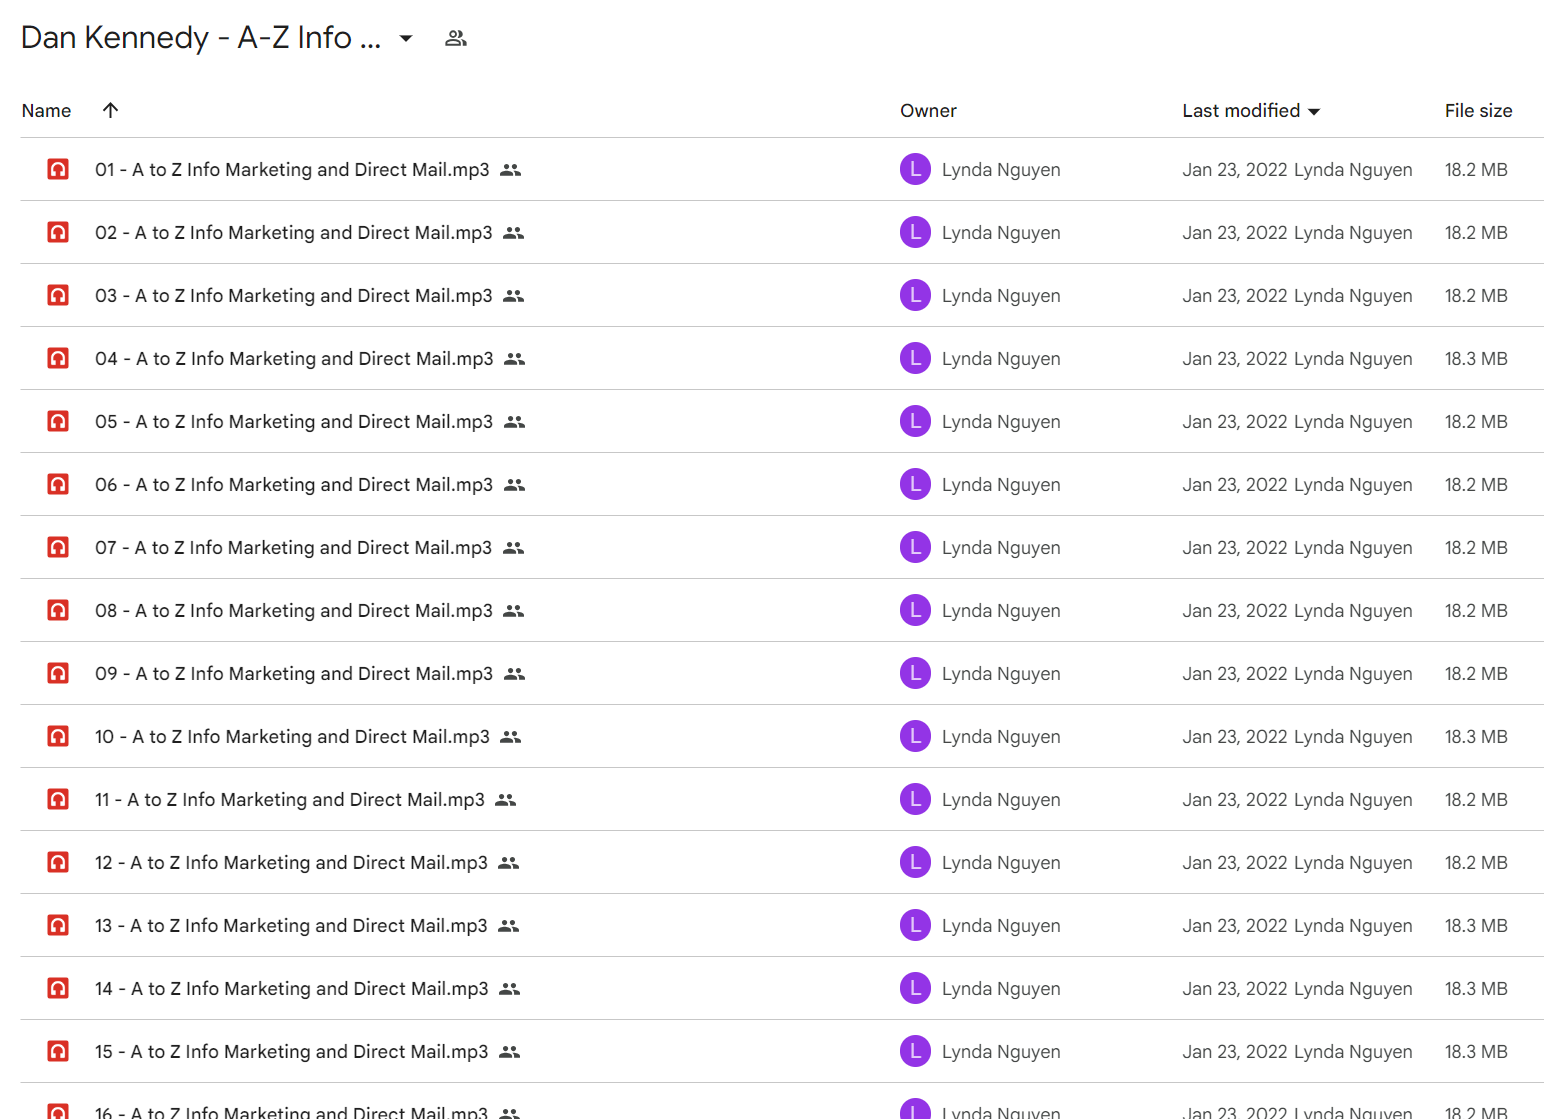The image size is (1544, 1119).
Task: Reverse sort order with the Name arrow
Action: 111,110
